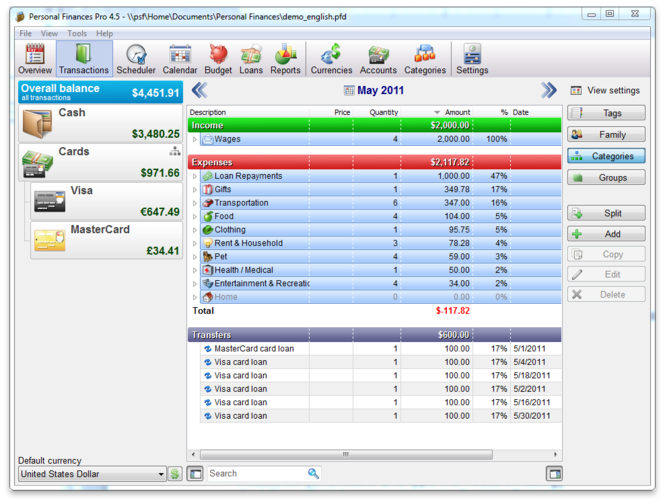Open the Currencies toolbar icon
Screen dimensions: 665x504
[331, 59]
